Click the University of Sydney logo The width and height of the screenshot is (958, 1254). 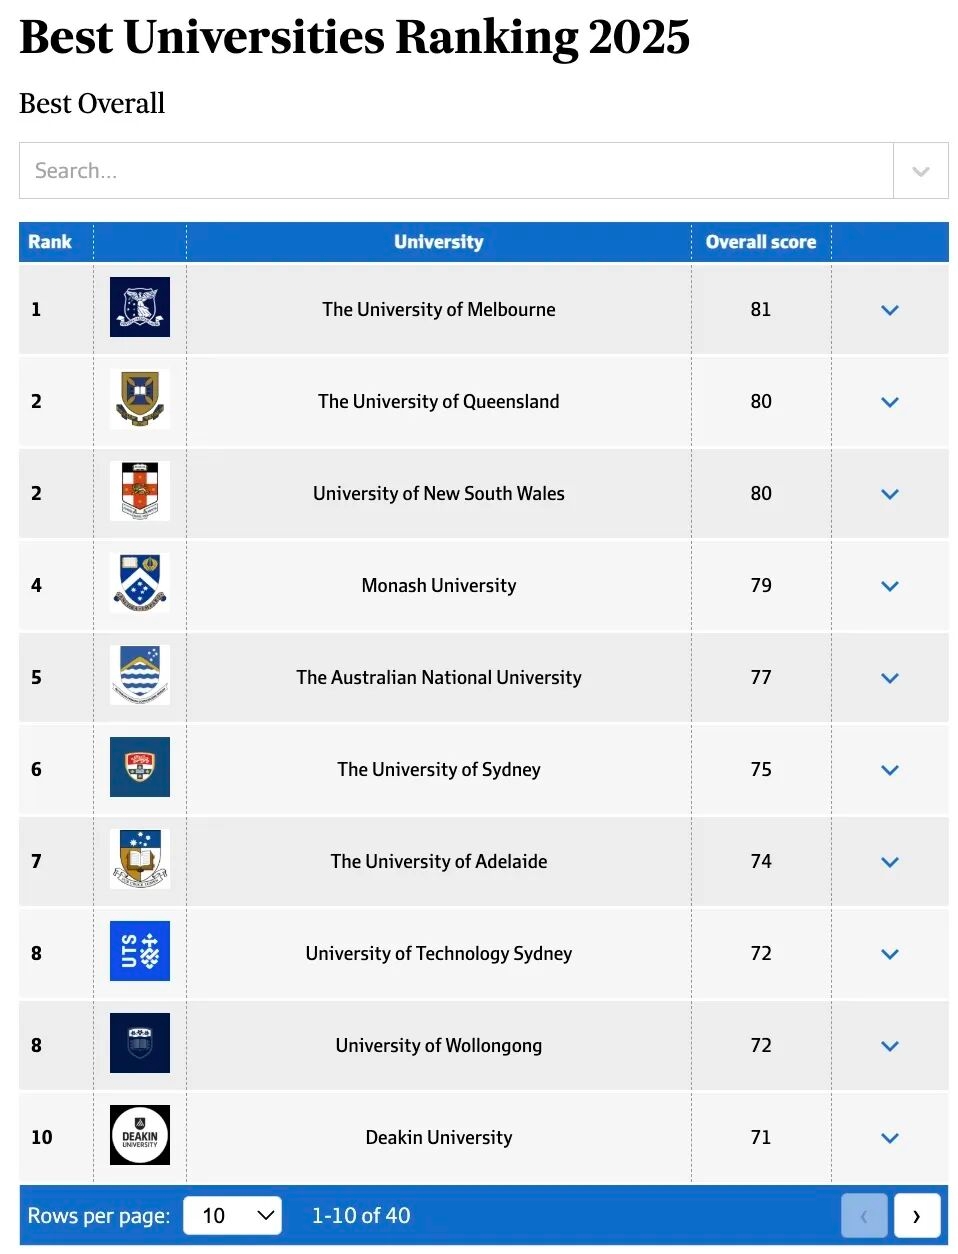140,767
